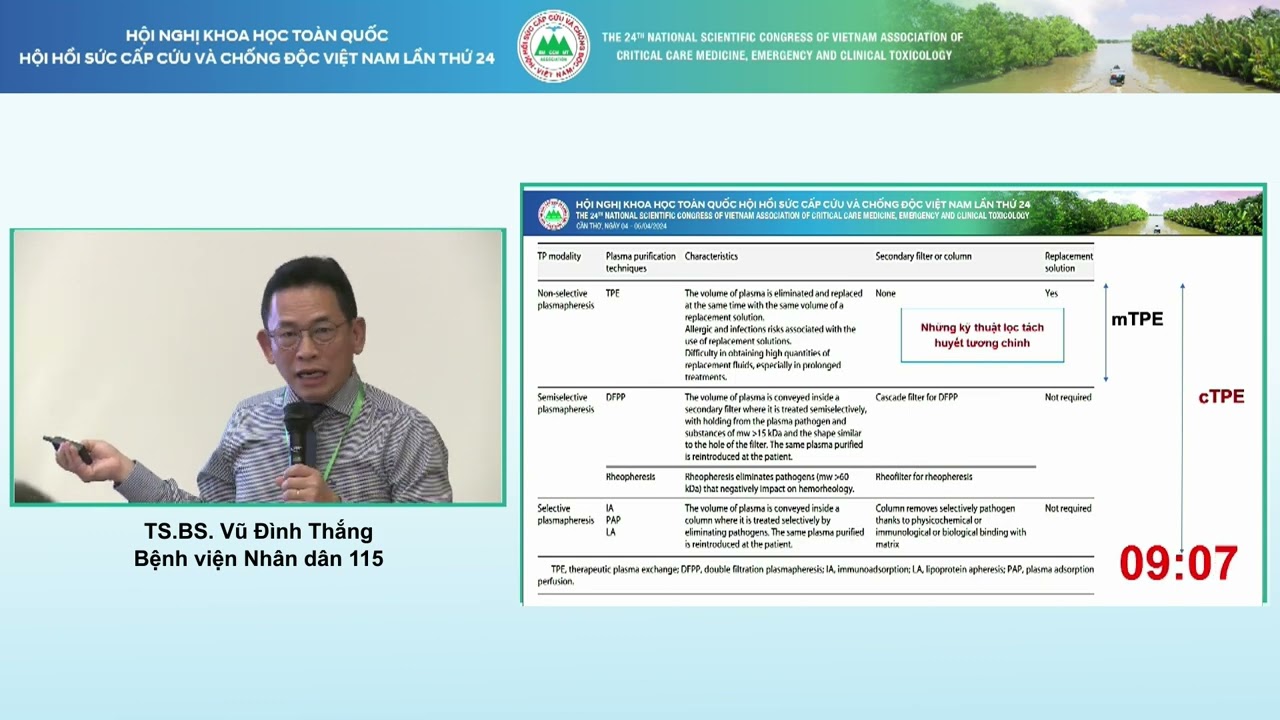Screen dimensions: 1280x720
Task: Click the 09:07 countdown timer
Action: pos(1179,564)
